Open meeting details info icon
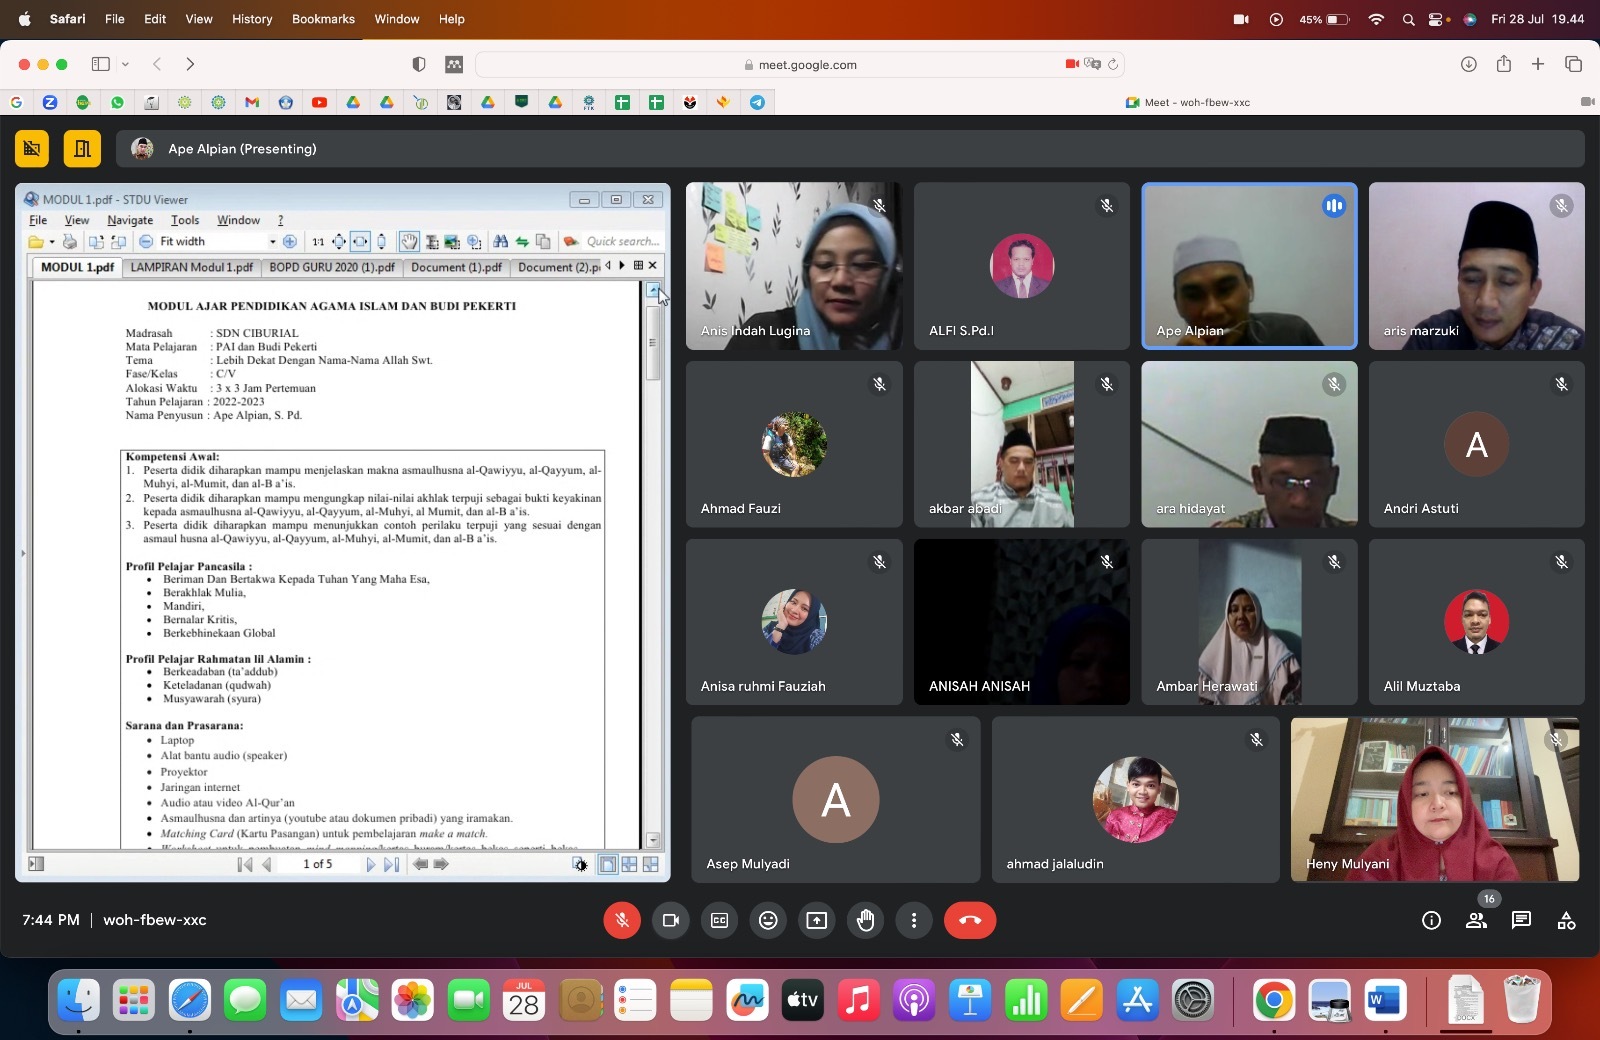Image resolution: width=1600 pixels, height=1040 pixels. 1431,920
